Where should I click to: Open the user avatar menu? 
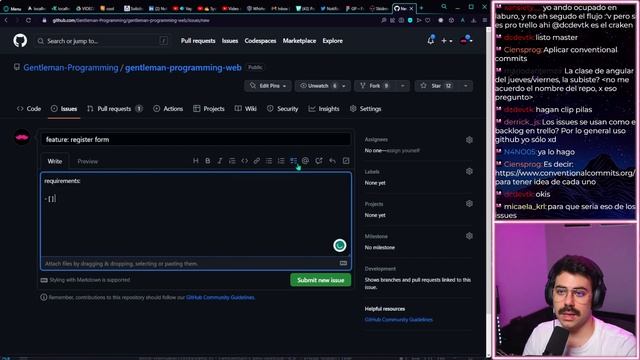[466, 40]
